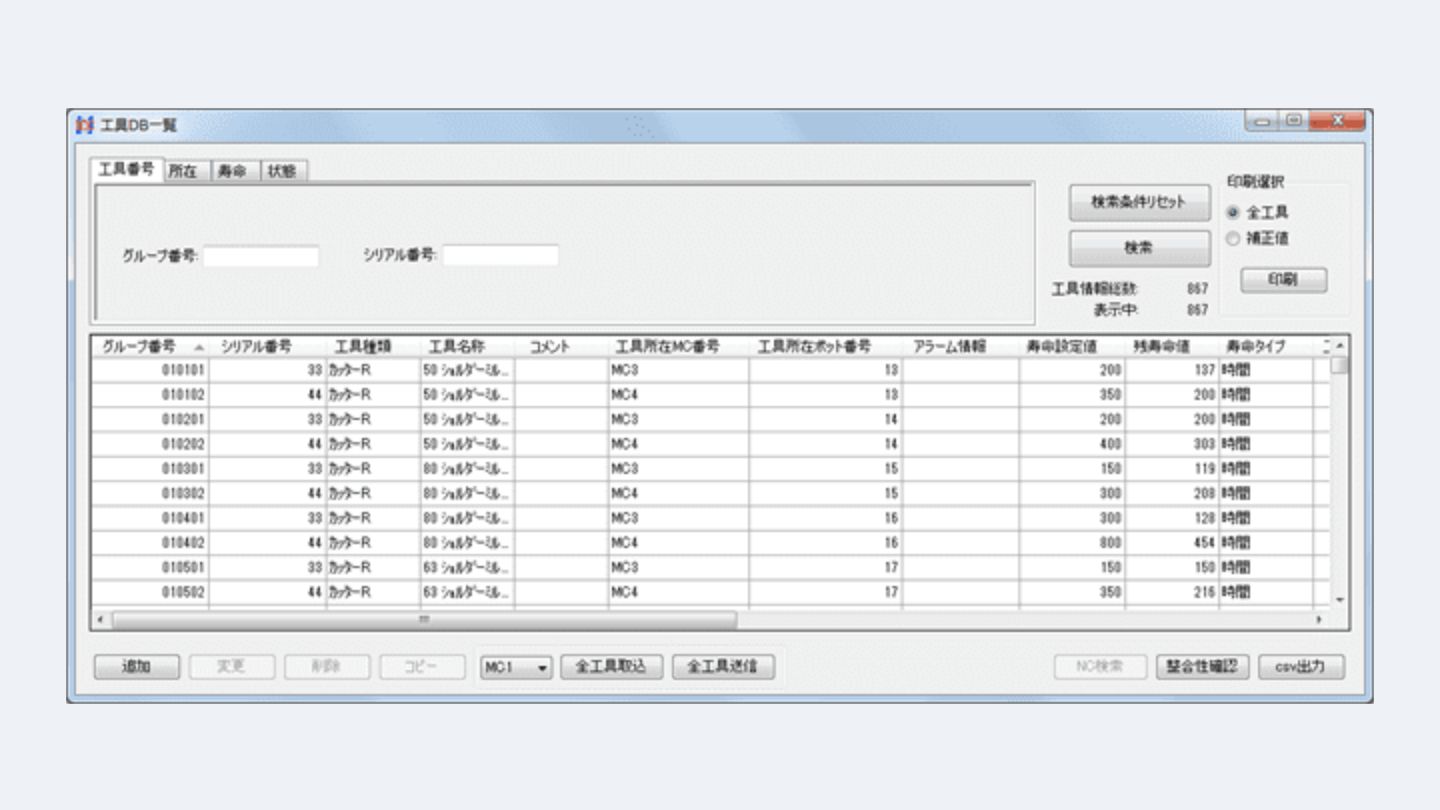Click 全工具取込 to import all tools

pos(611,668)
